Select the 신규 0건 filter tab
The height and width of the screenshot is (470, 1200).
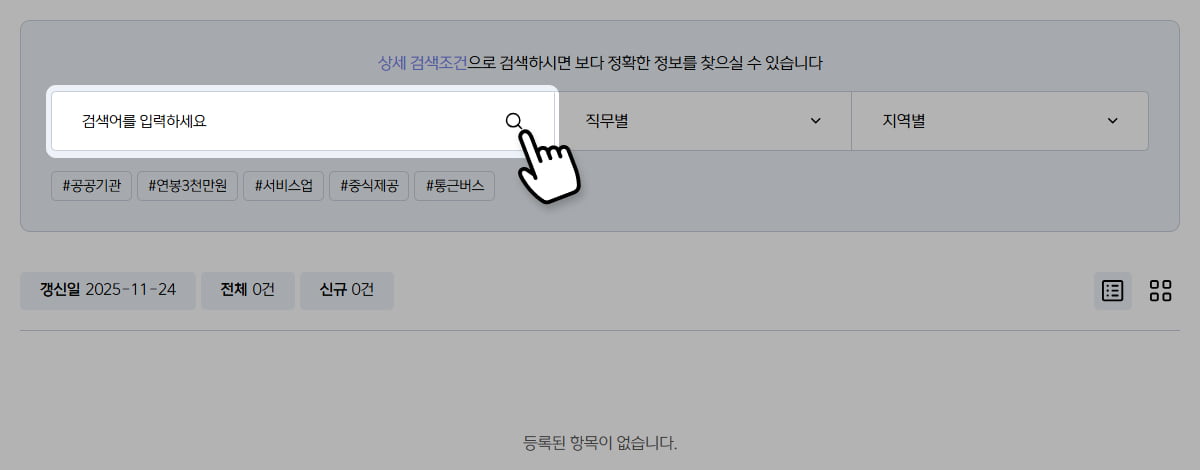347,291
